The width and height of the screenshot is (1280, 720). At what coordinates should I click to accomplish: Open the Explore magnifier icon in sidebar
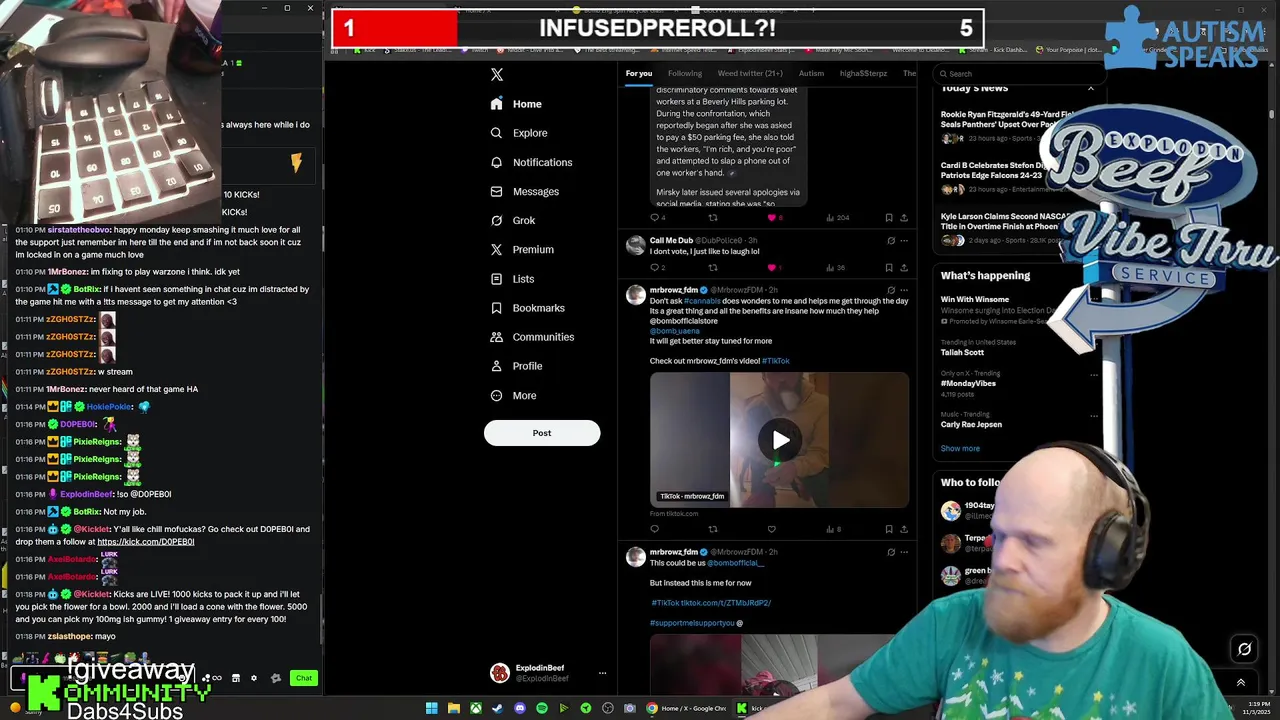tap(497, 133)
